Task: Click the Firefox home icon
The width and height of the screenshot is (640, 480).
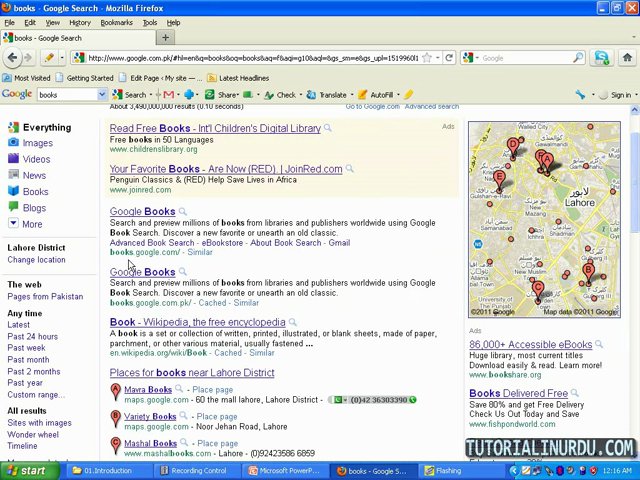Action: click(627, 58)
